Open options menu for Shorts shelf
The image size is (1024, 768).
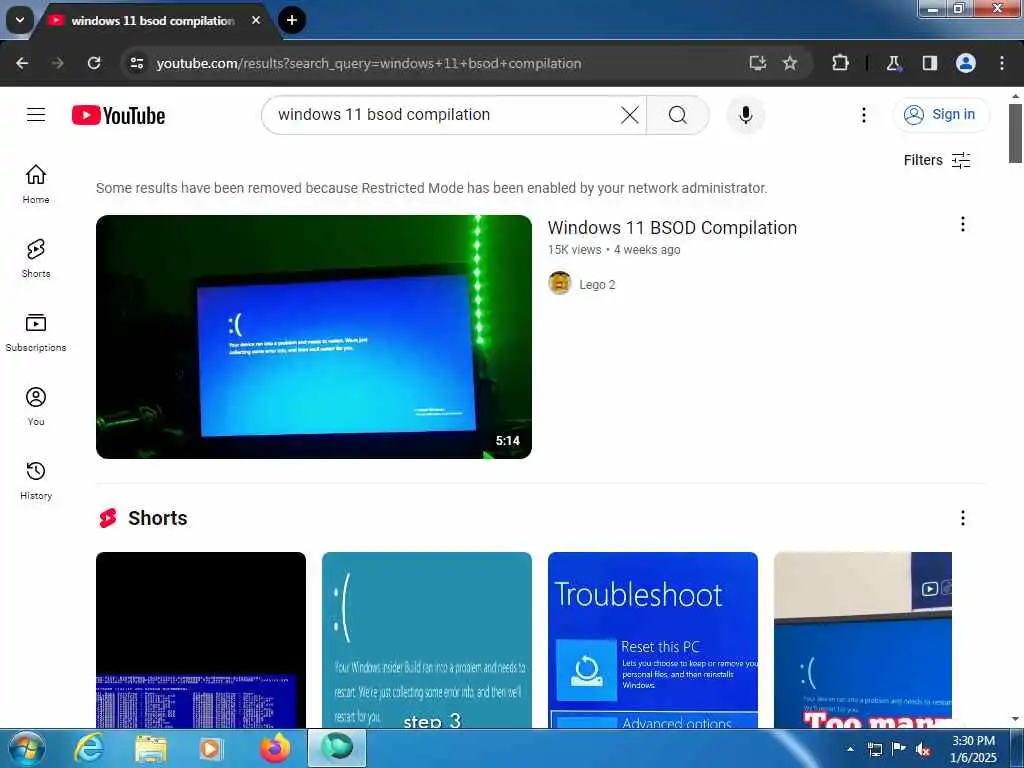(963, 518)
